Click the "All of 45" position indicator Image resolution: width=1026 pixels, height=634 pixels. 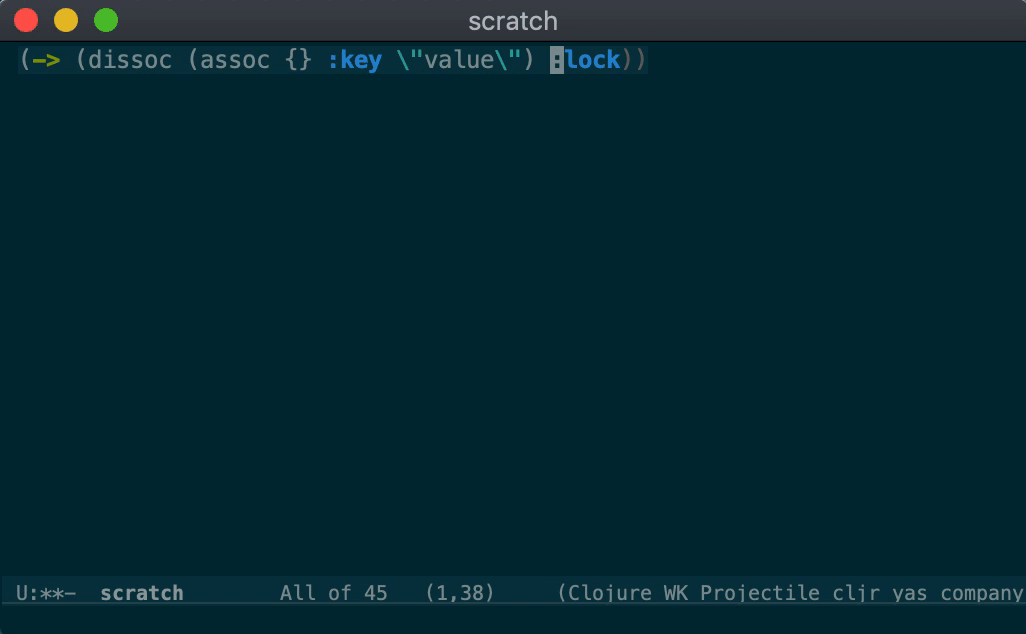333,593
